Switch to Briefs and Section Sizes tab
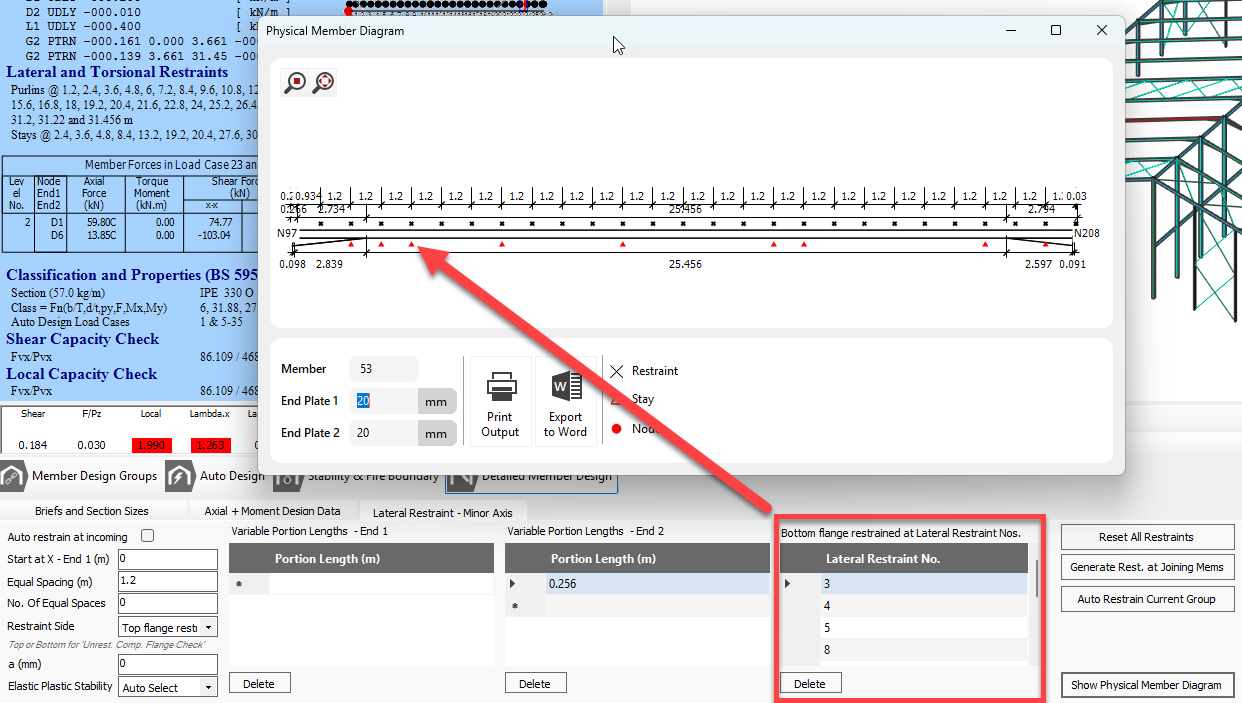The image size is (1242, 703). pos(92,511)
